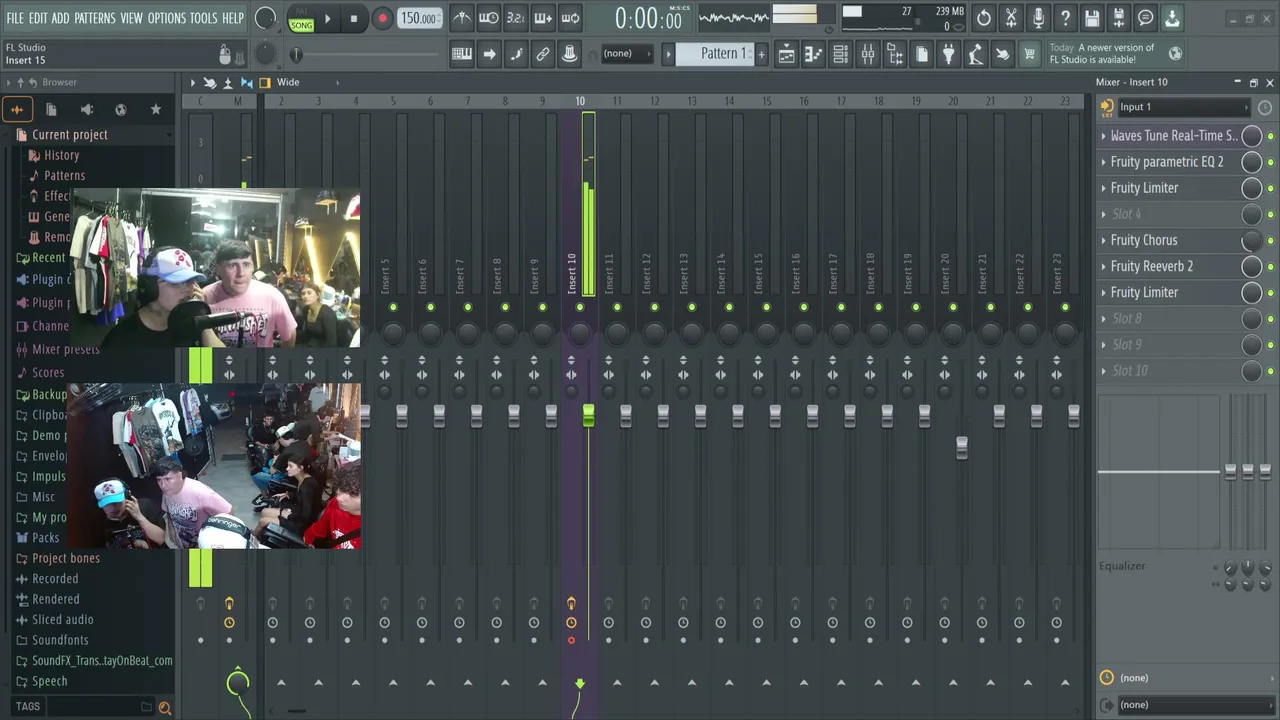Click the Fruity Chorus mix level knob
This screenshot has height=720, width=1280.
coord(1251,240)
